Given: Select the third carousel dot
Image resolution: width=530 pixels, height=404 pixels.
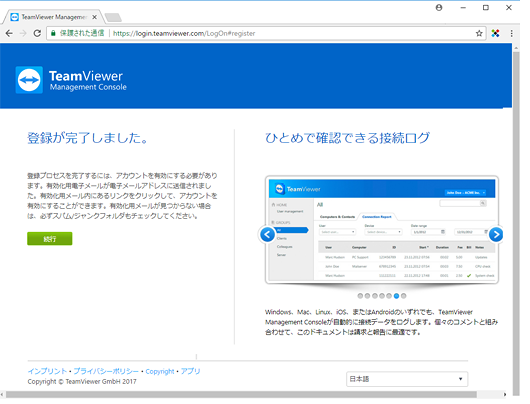Looking at the screenshot, I should 375,296.
